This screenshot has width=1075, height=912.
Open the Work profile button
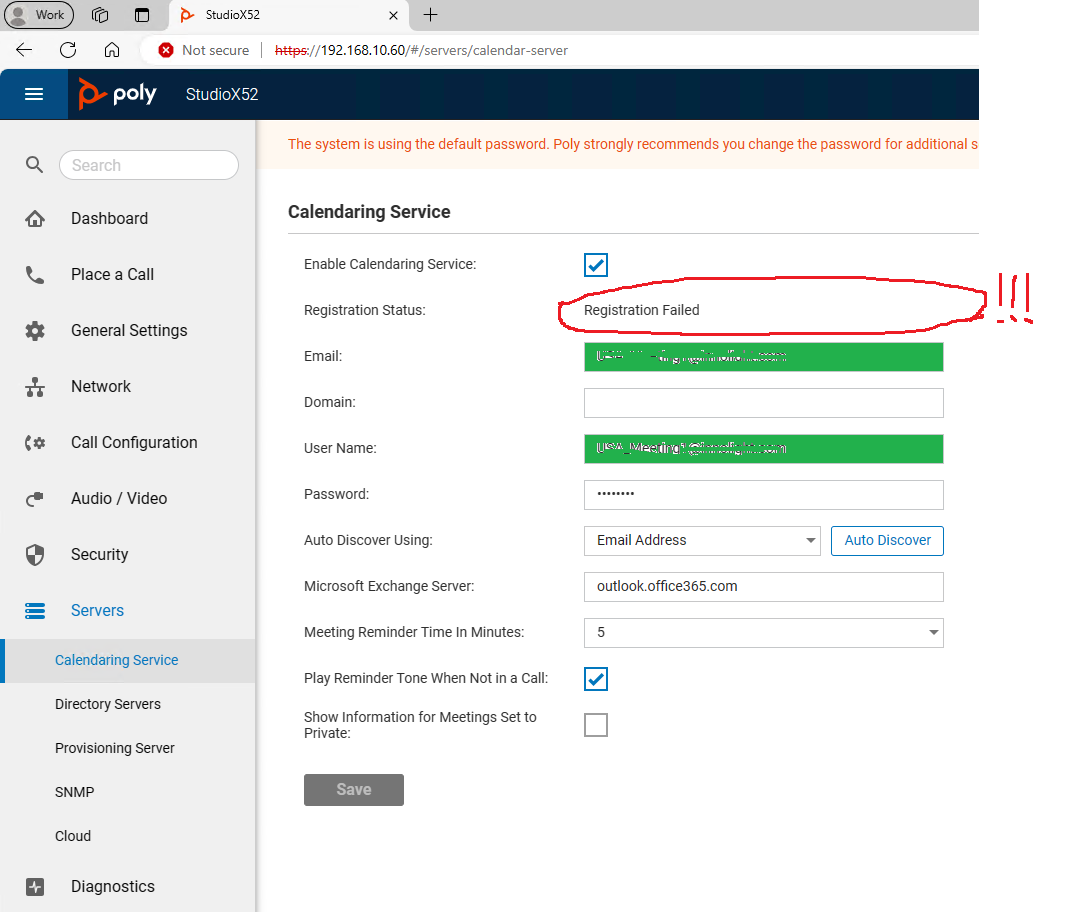(38, 14)
